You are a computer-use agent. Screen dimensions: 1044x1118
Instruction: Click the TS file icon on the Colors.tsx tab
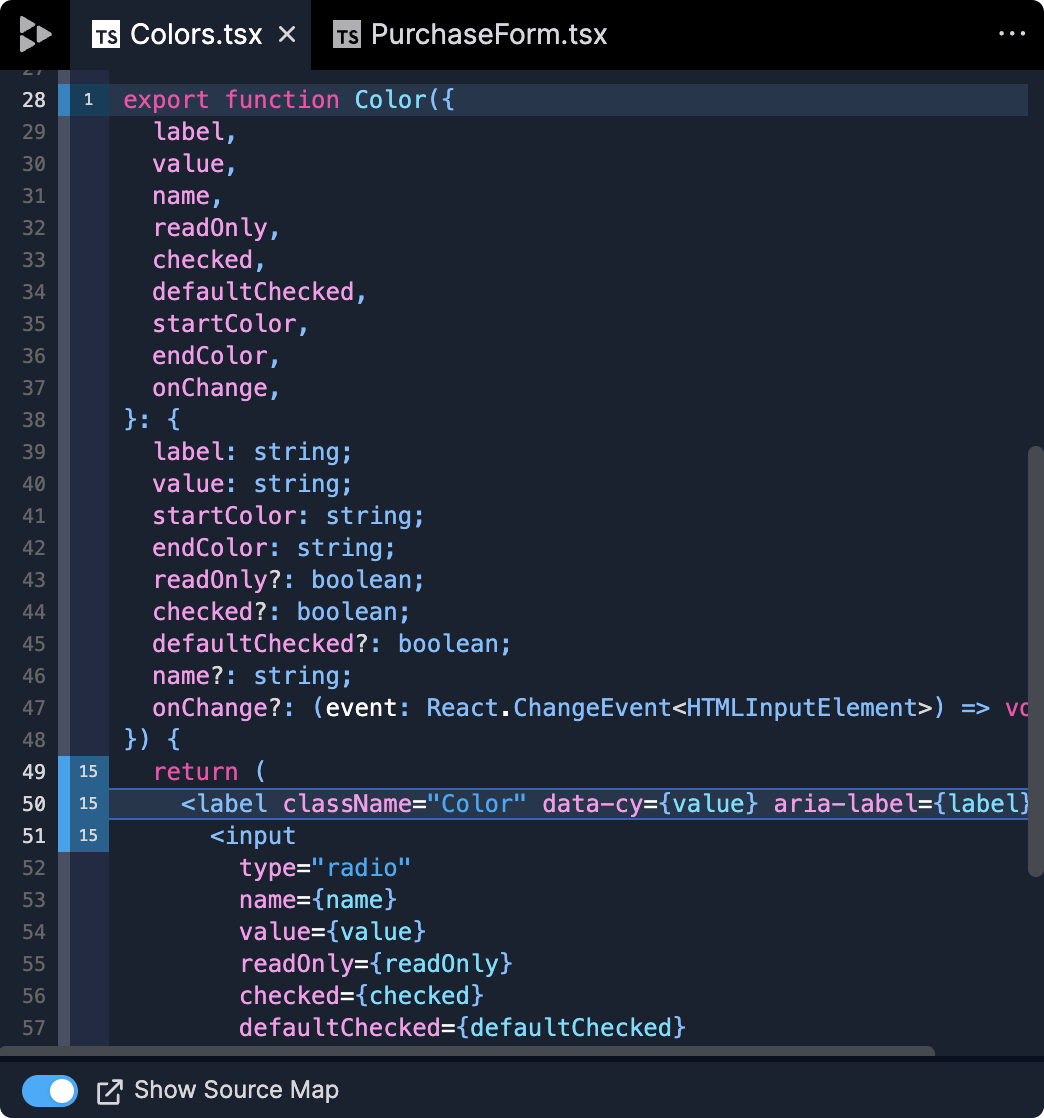tap(105, 36)
